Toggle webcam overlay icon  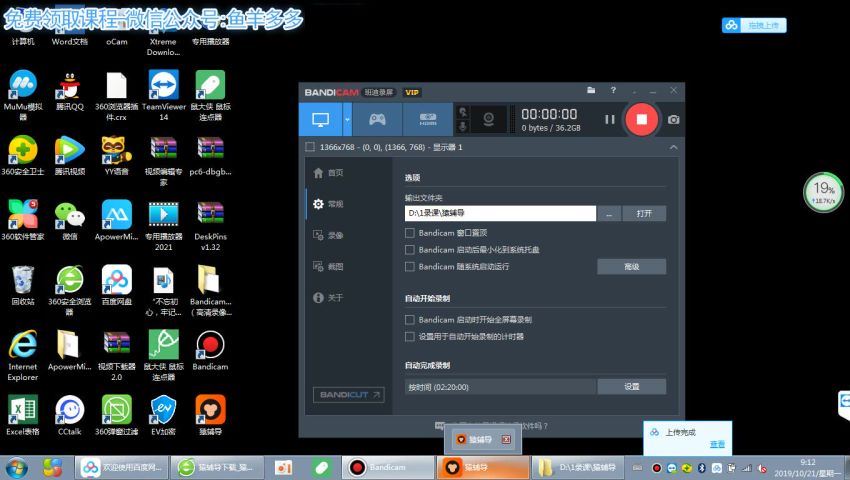488,119
